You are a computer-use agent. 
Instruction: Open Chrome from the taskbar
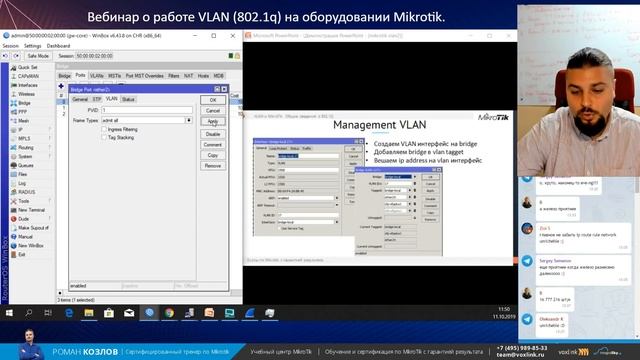click(x=169, y=313)
